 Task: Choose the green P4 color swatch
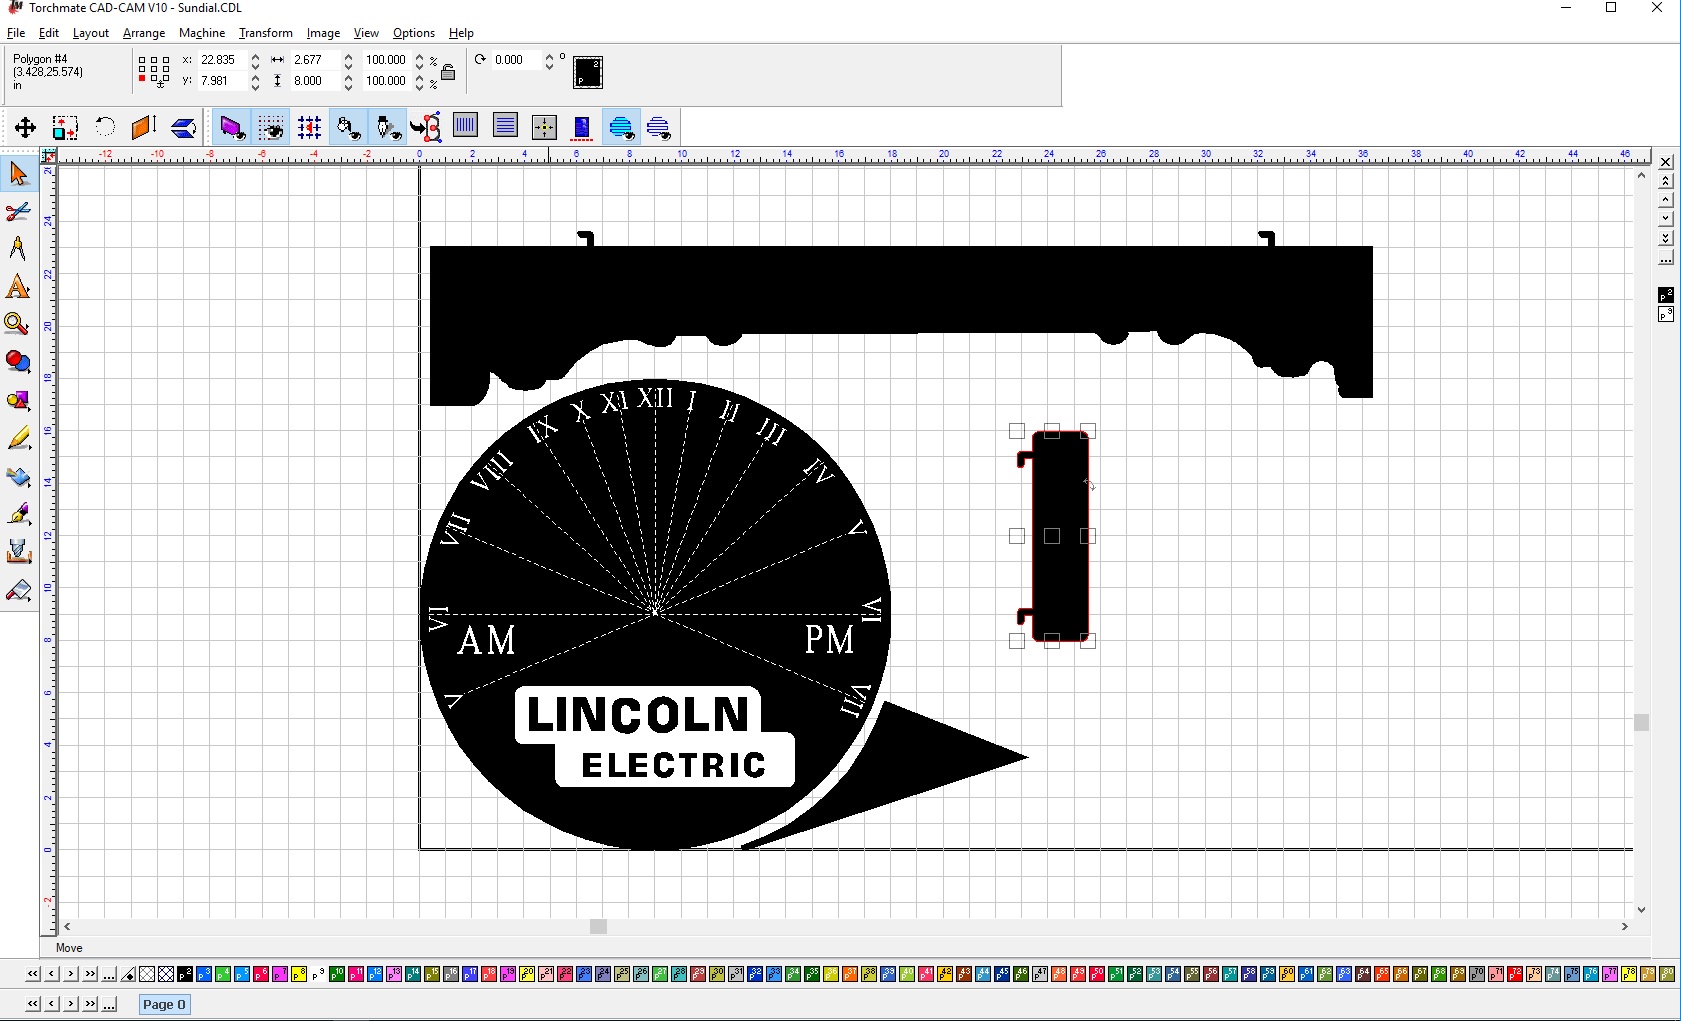[223, 974]
